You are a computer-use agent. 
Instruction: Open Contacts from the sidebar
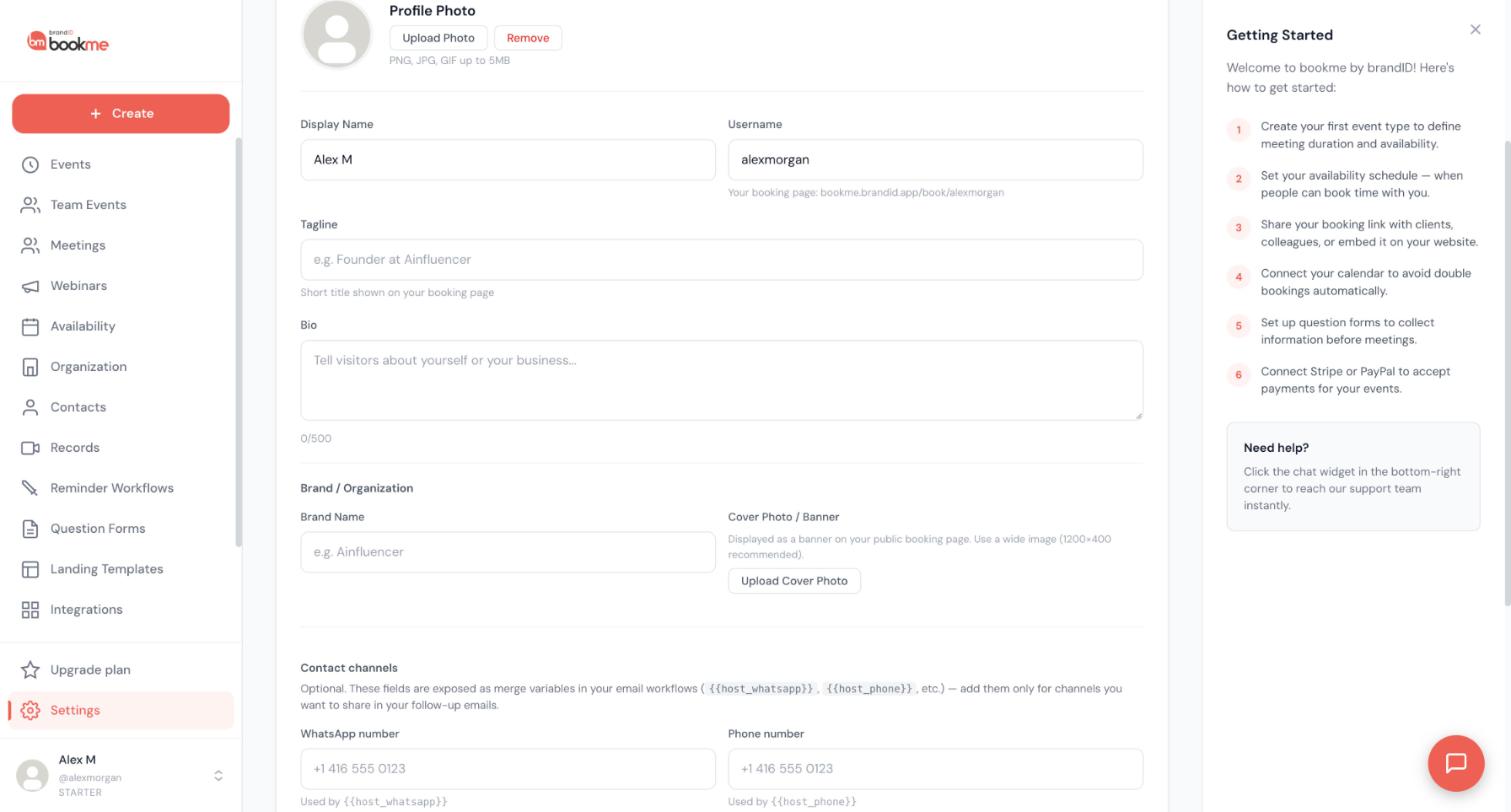pyautogui.click(x=120, y=407)
